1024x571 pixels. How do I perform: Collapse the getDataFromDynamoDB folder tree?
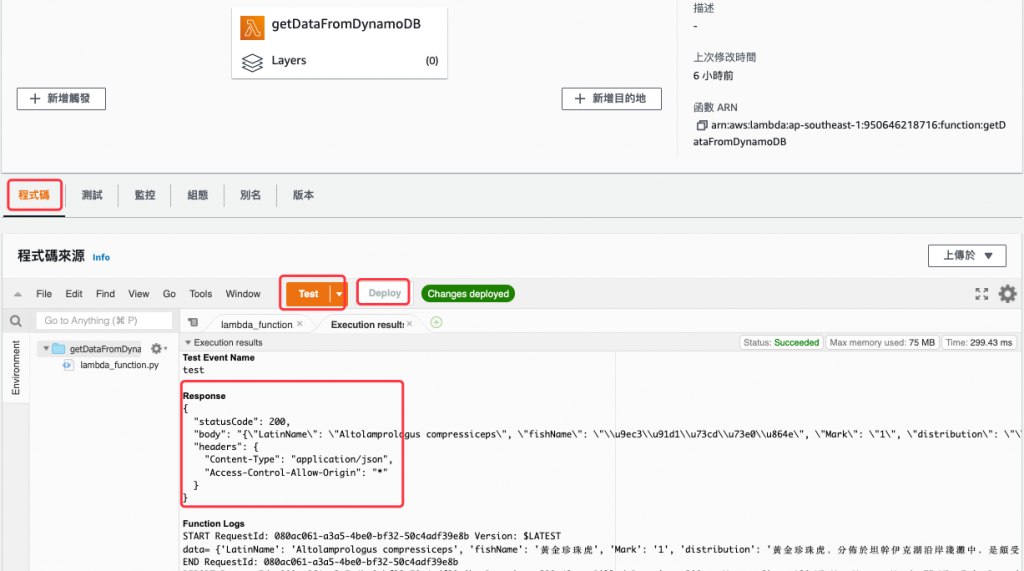46,349
